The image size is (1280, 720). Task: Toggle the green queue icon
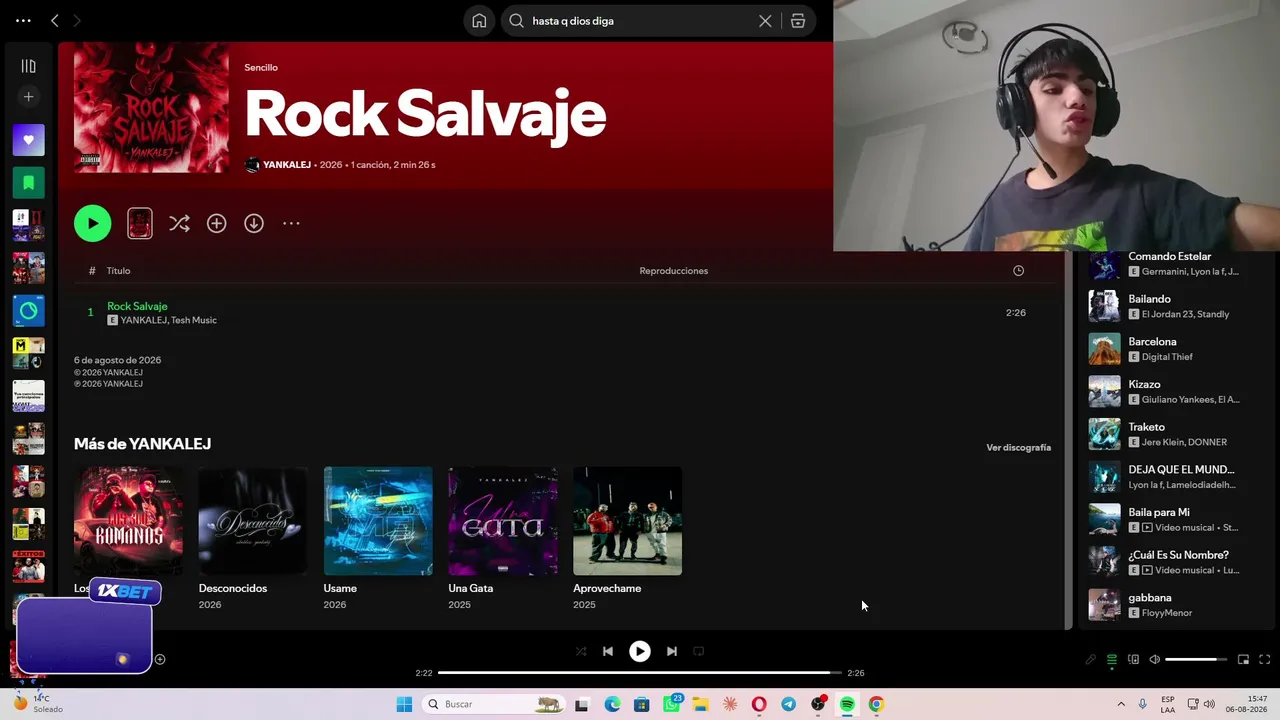point(1112,660)
